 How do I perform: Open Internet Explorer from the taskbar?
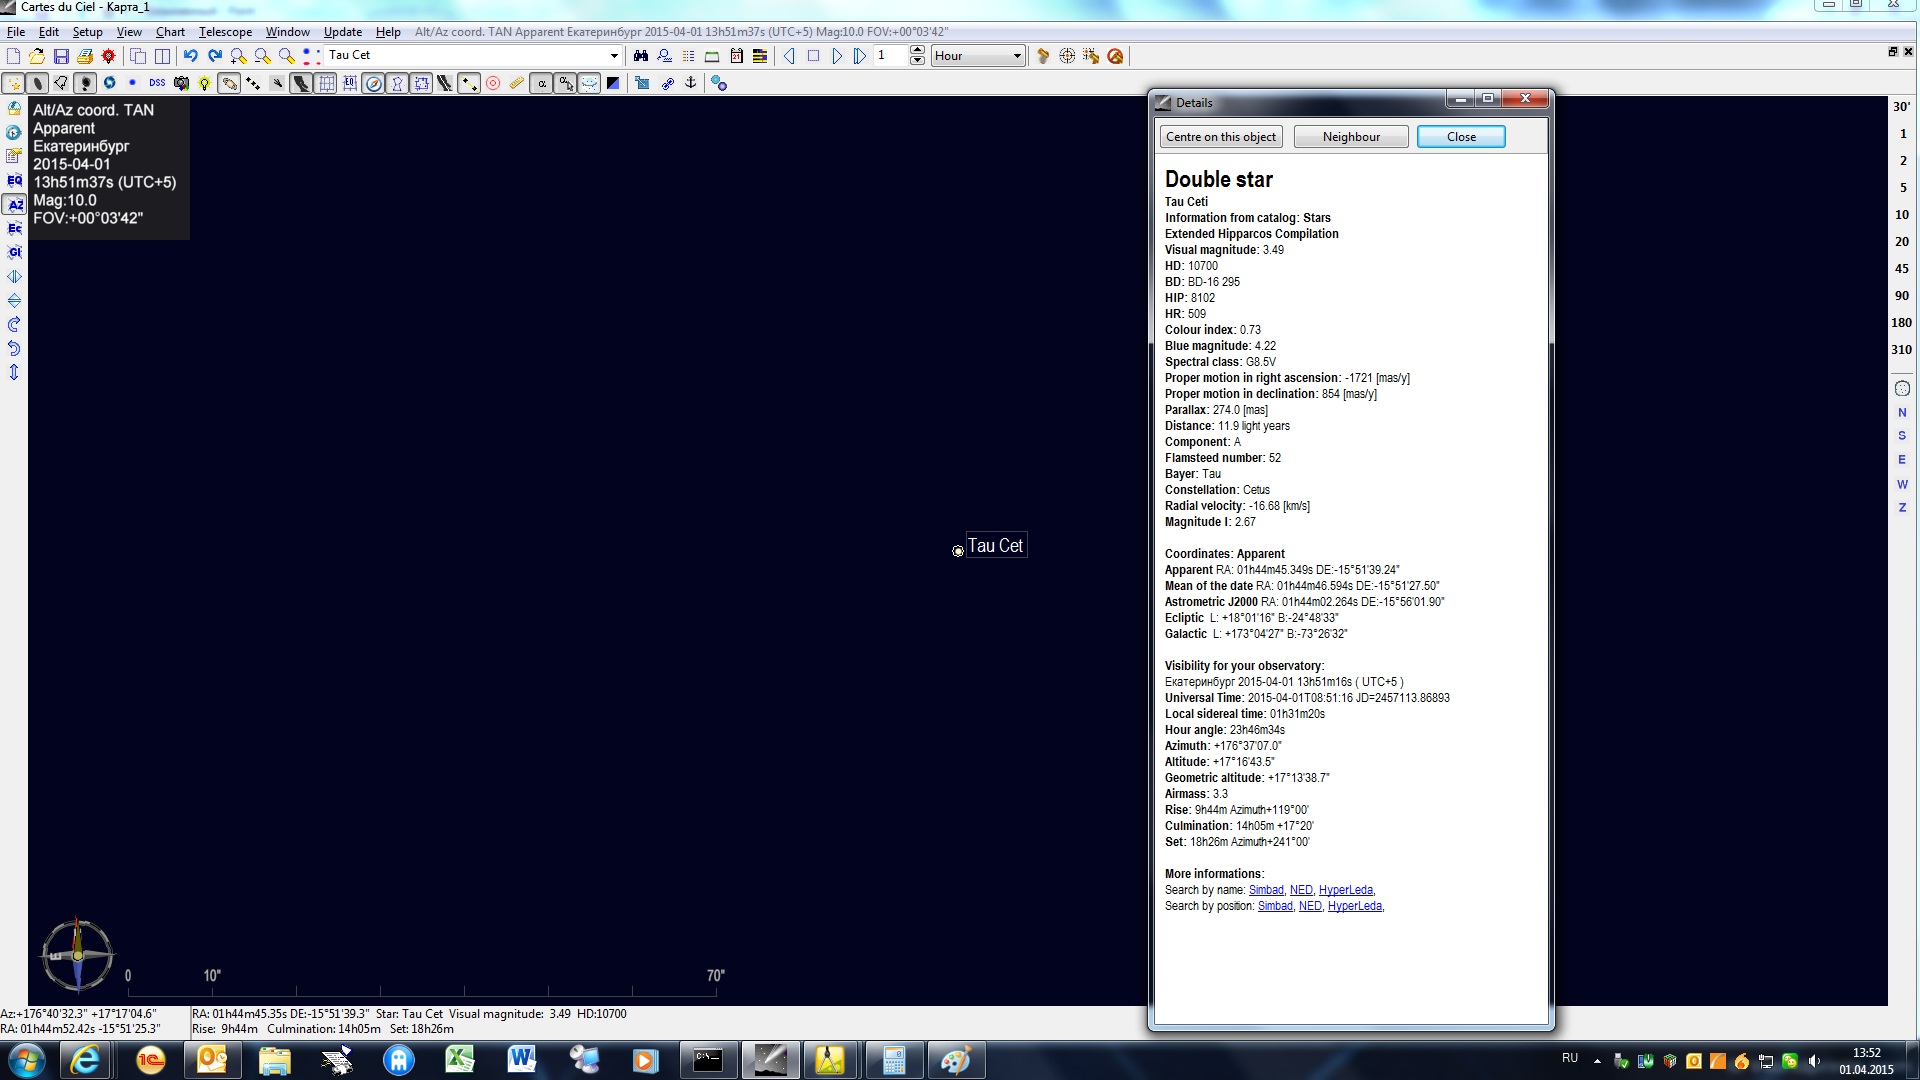(86, 1060)
